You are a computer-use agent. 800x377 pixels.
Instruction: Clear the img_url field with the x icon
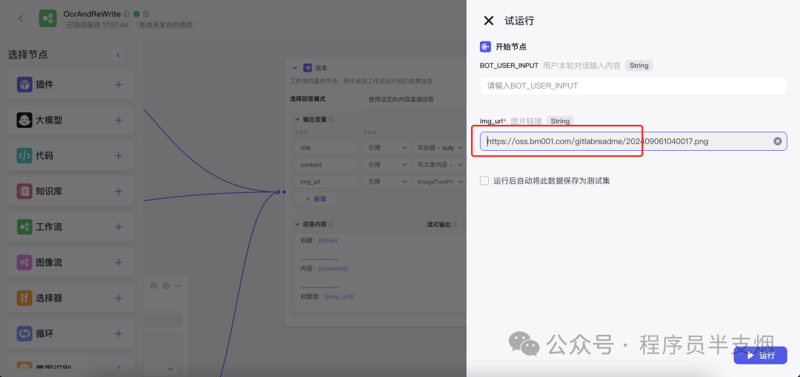pyautogui.click(x=777, y=141)
